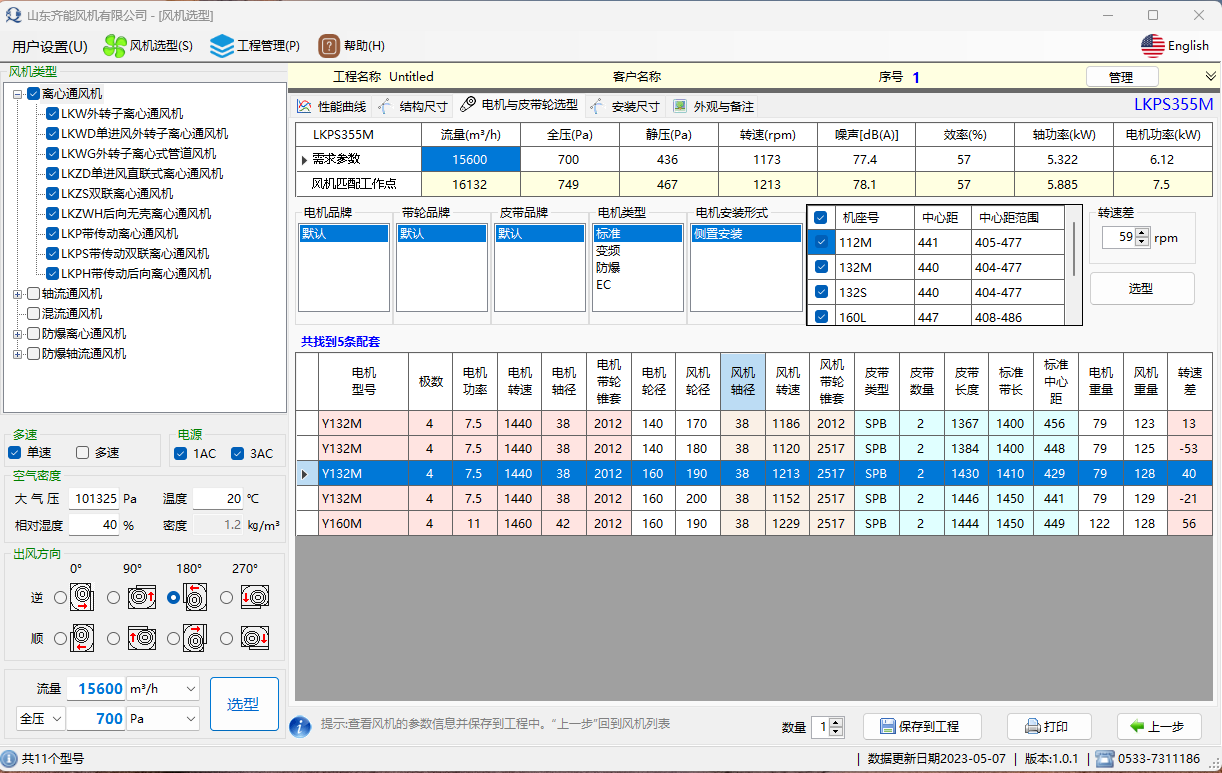Screen dimensions: 1222x773
Task: Choose the 顺 90° outlet direction icon
Action: click(x=141, y=638)
